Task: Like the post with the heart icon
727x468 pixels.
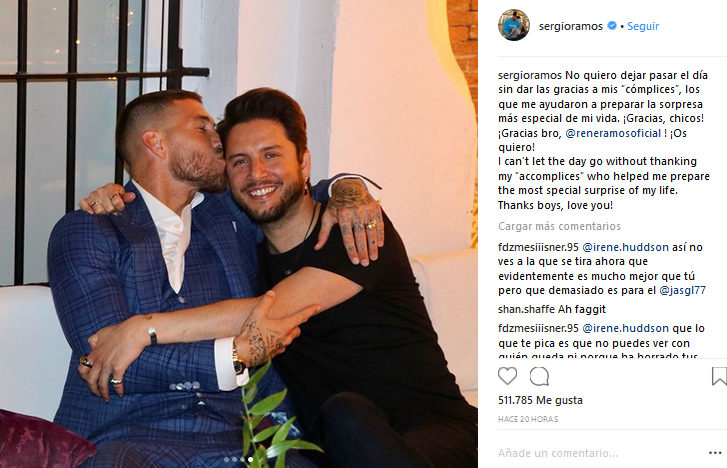Action: click(507, 376)
